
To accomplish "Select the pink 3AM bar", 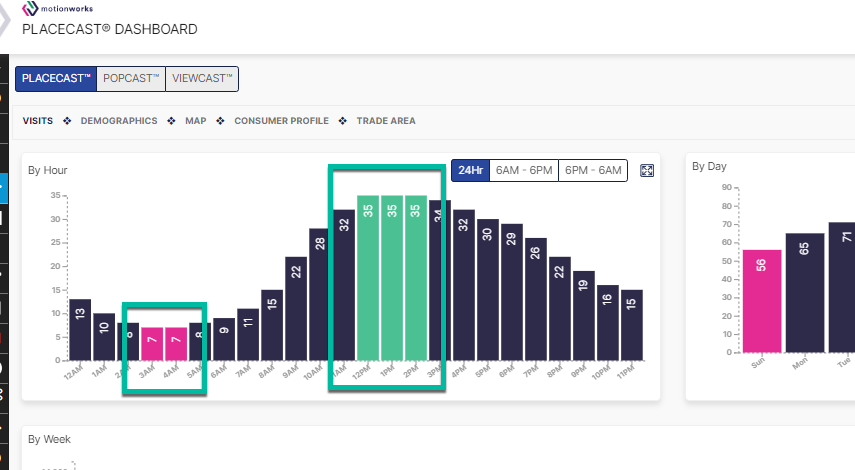I will click(152, 344).
